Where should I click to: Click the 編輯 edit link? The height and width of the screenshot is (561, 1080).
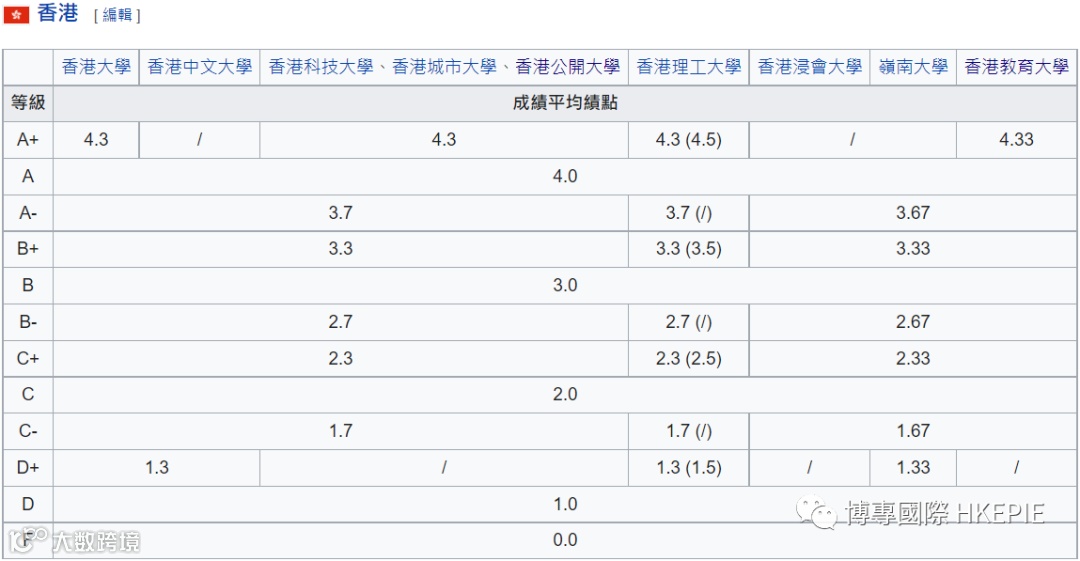click(117, 15)
